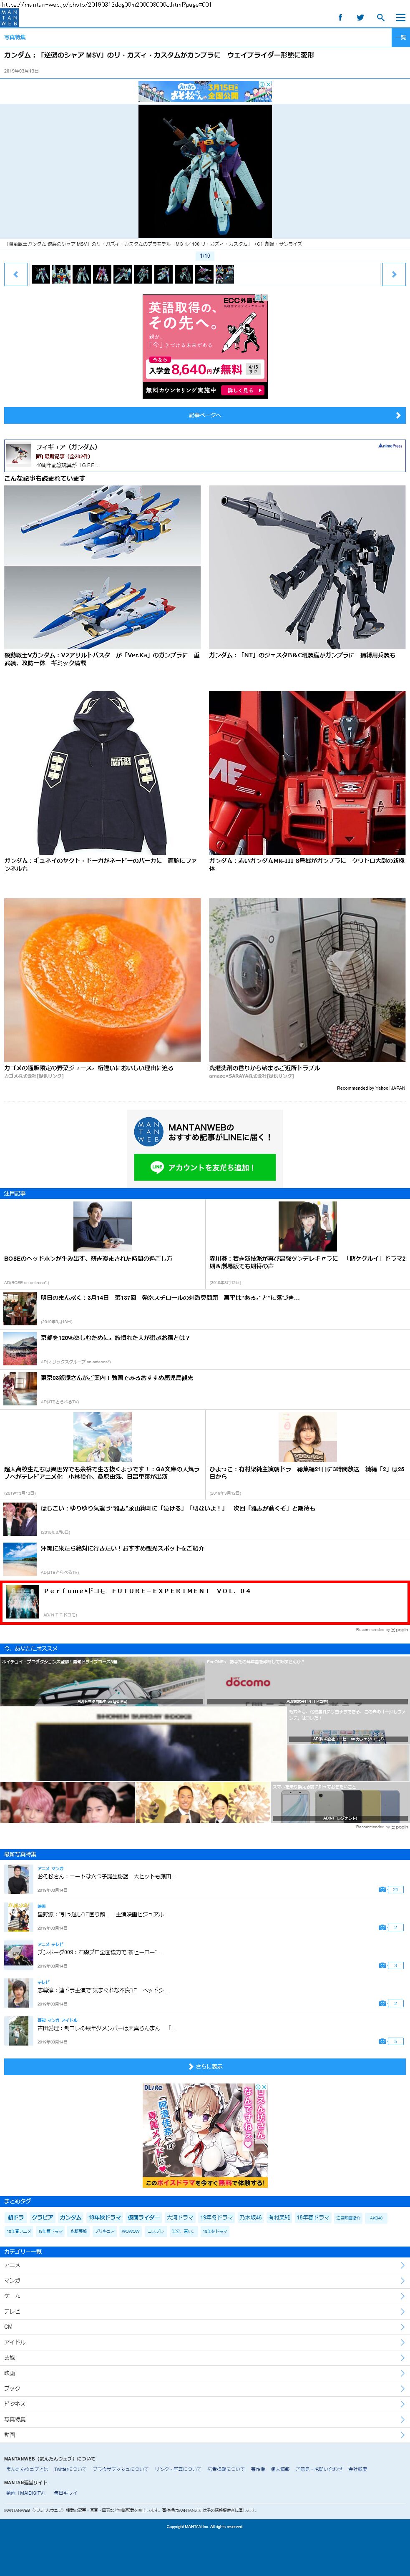Image resolution: width=410 pixels, height=2576 pixels.
Task: Select the ガンダム tag
Action: click(x=70, y=2217)
